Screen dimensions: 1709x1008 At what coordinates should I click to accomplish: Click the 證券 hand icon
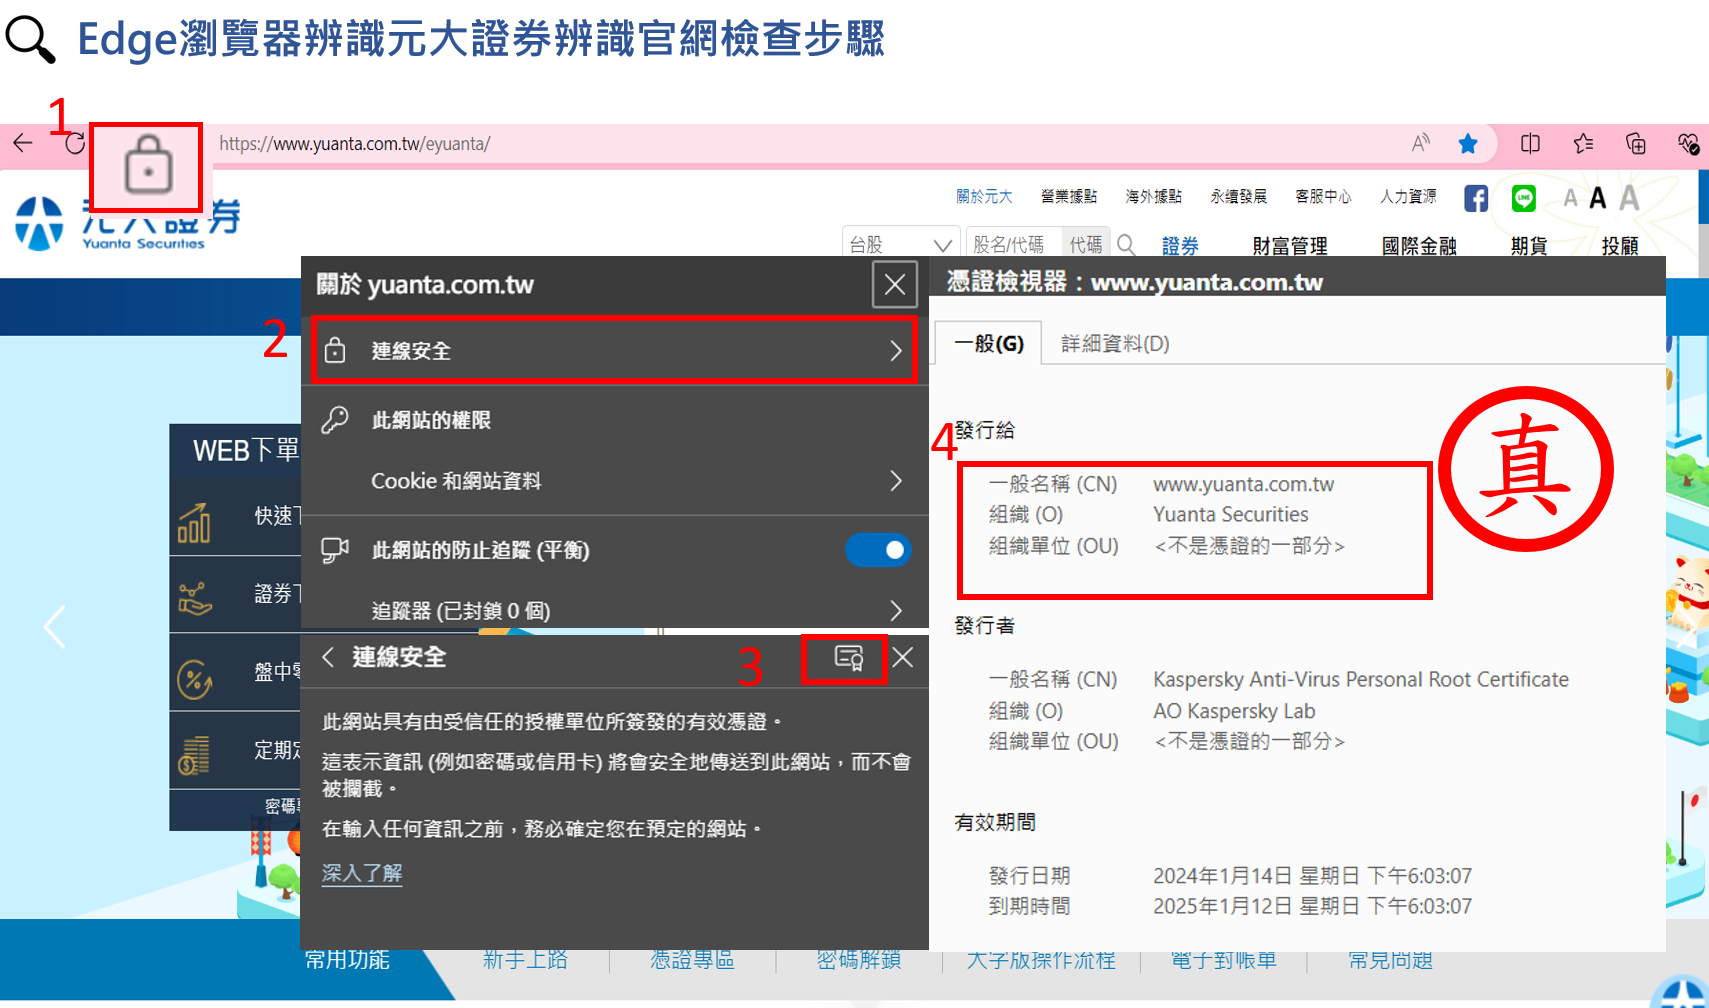pyautogui.click(x=194, y=598)
